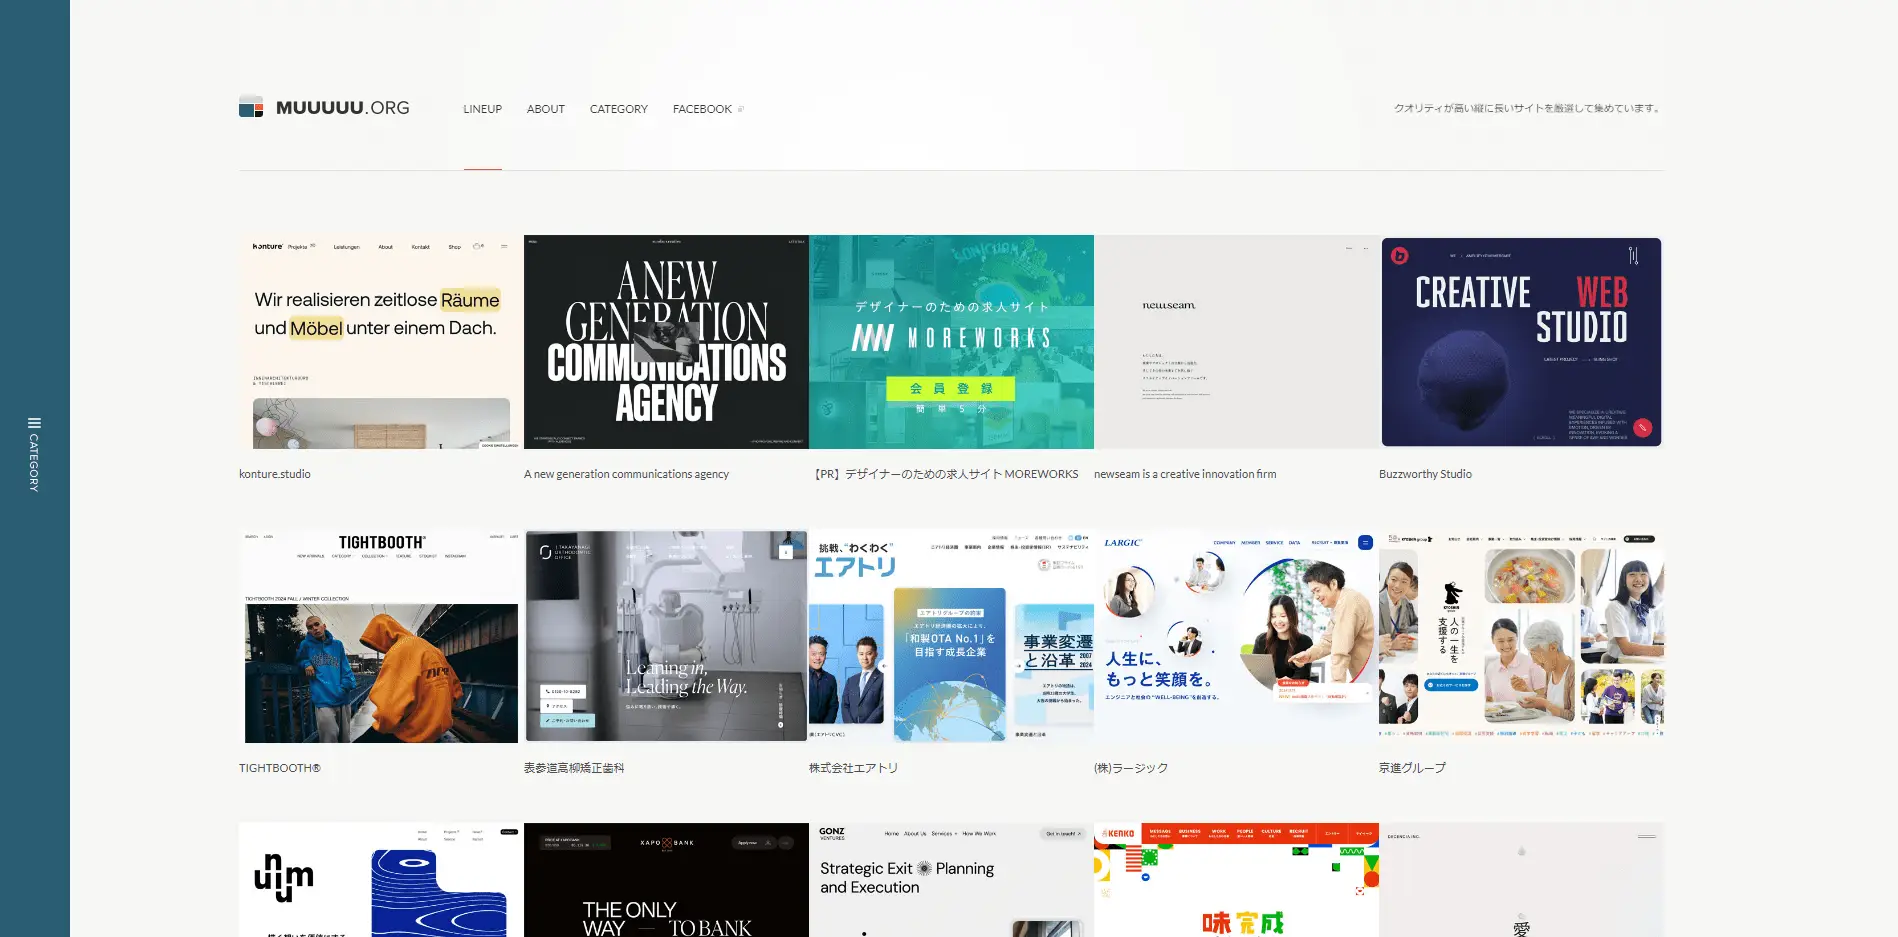The height and width of the screenshot is (937, 1898).
Task: Open the 京進グループ collage thumbnail
Action: (x=1521, y=636)
